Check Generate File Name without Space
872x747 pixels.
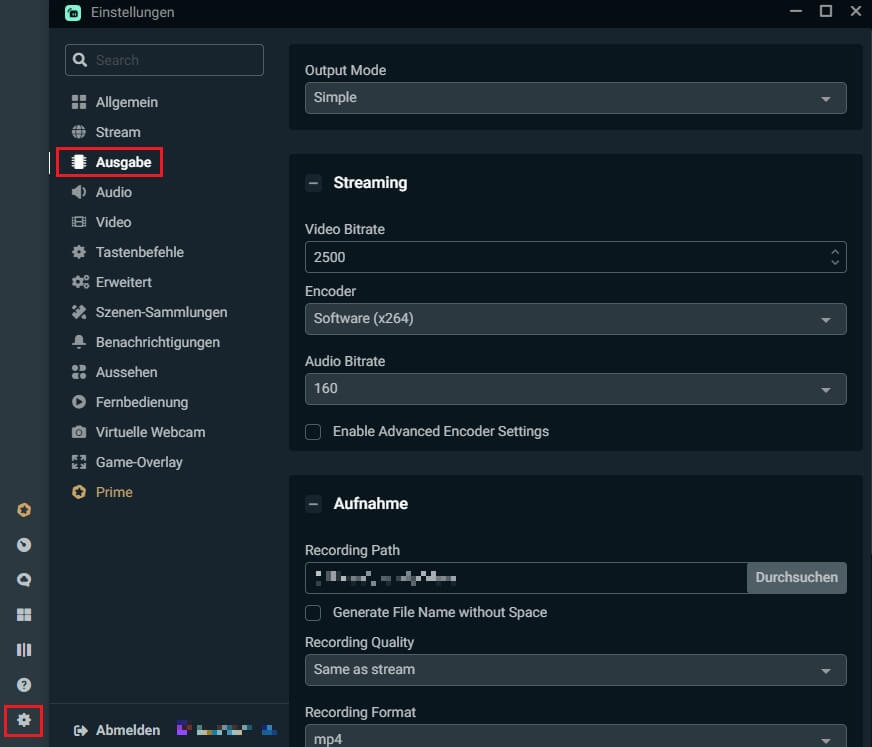click(x=313, y=612)
